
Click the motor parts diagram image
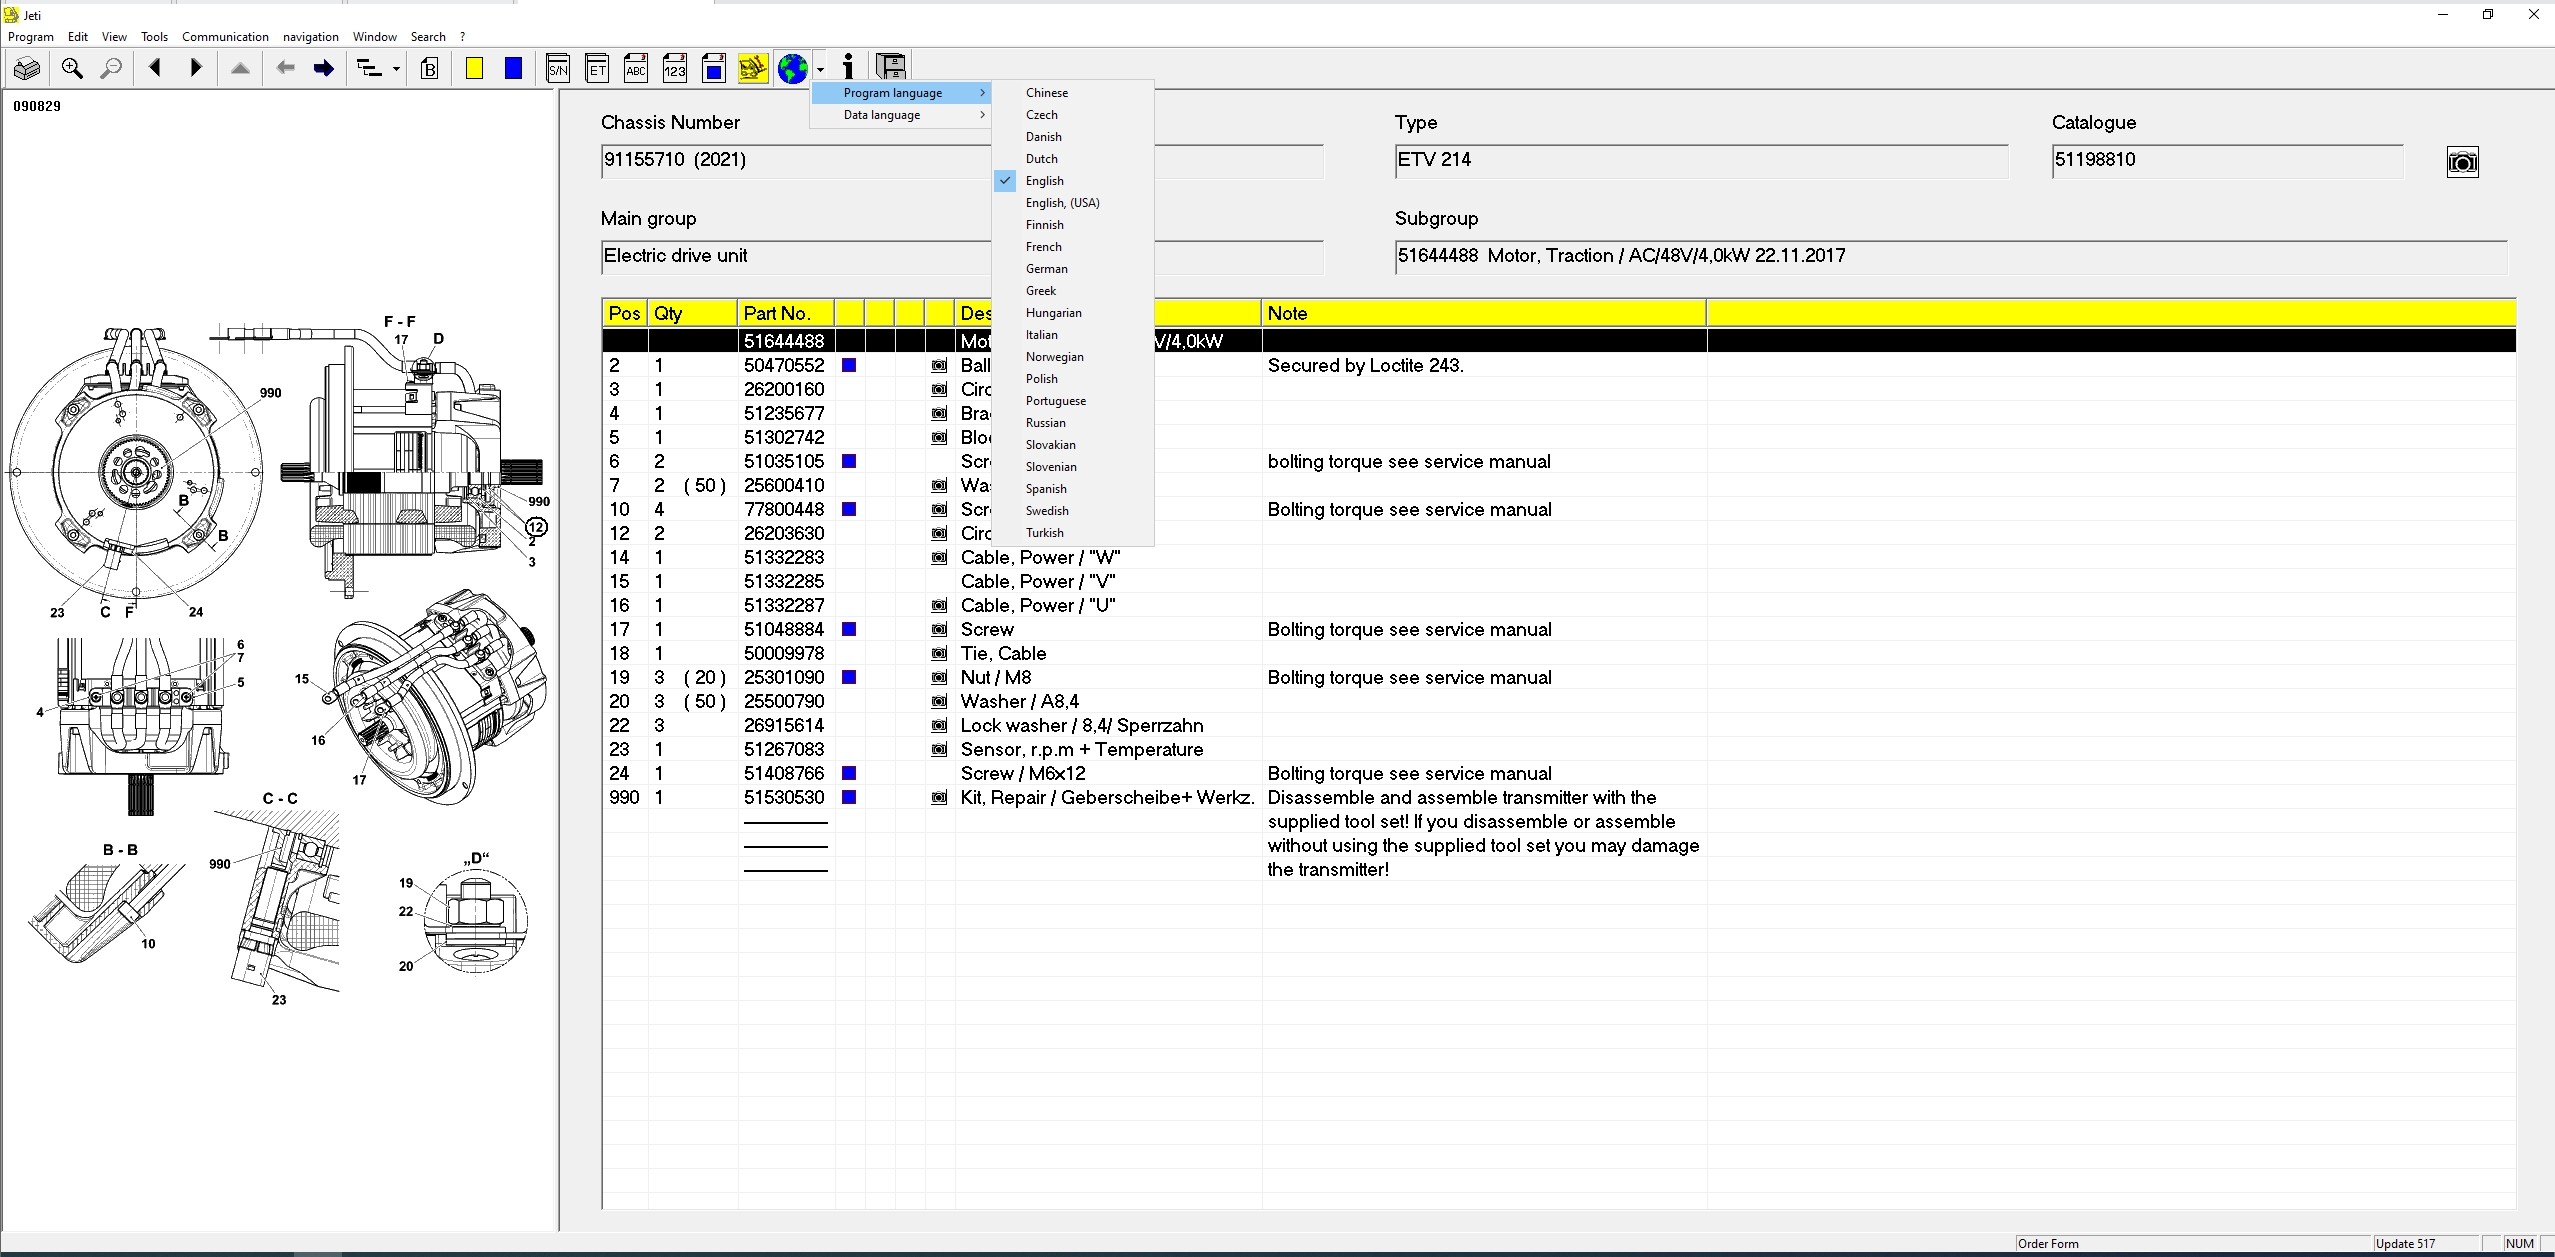[278, 660]
